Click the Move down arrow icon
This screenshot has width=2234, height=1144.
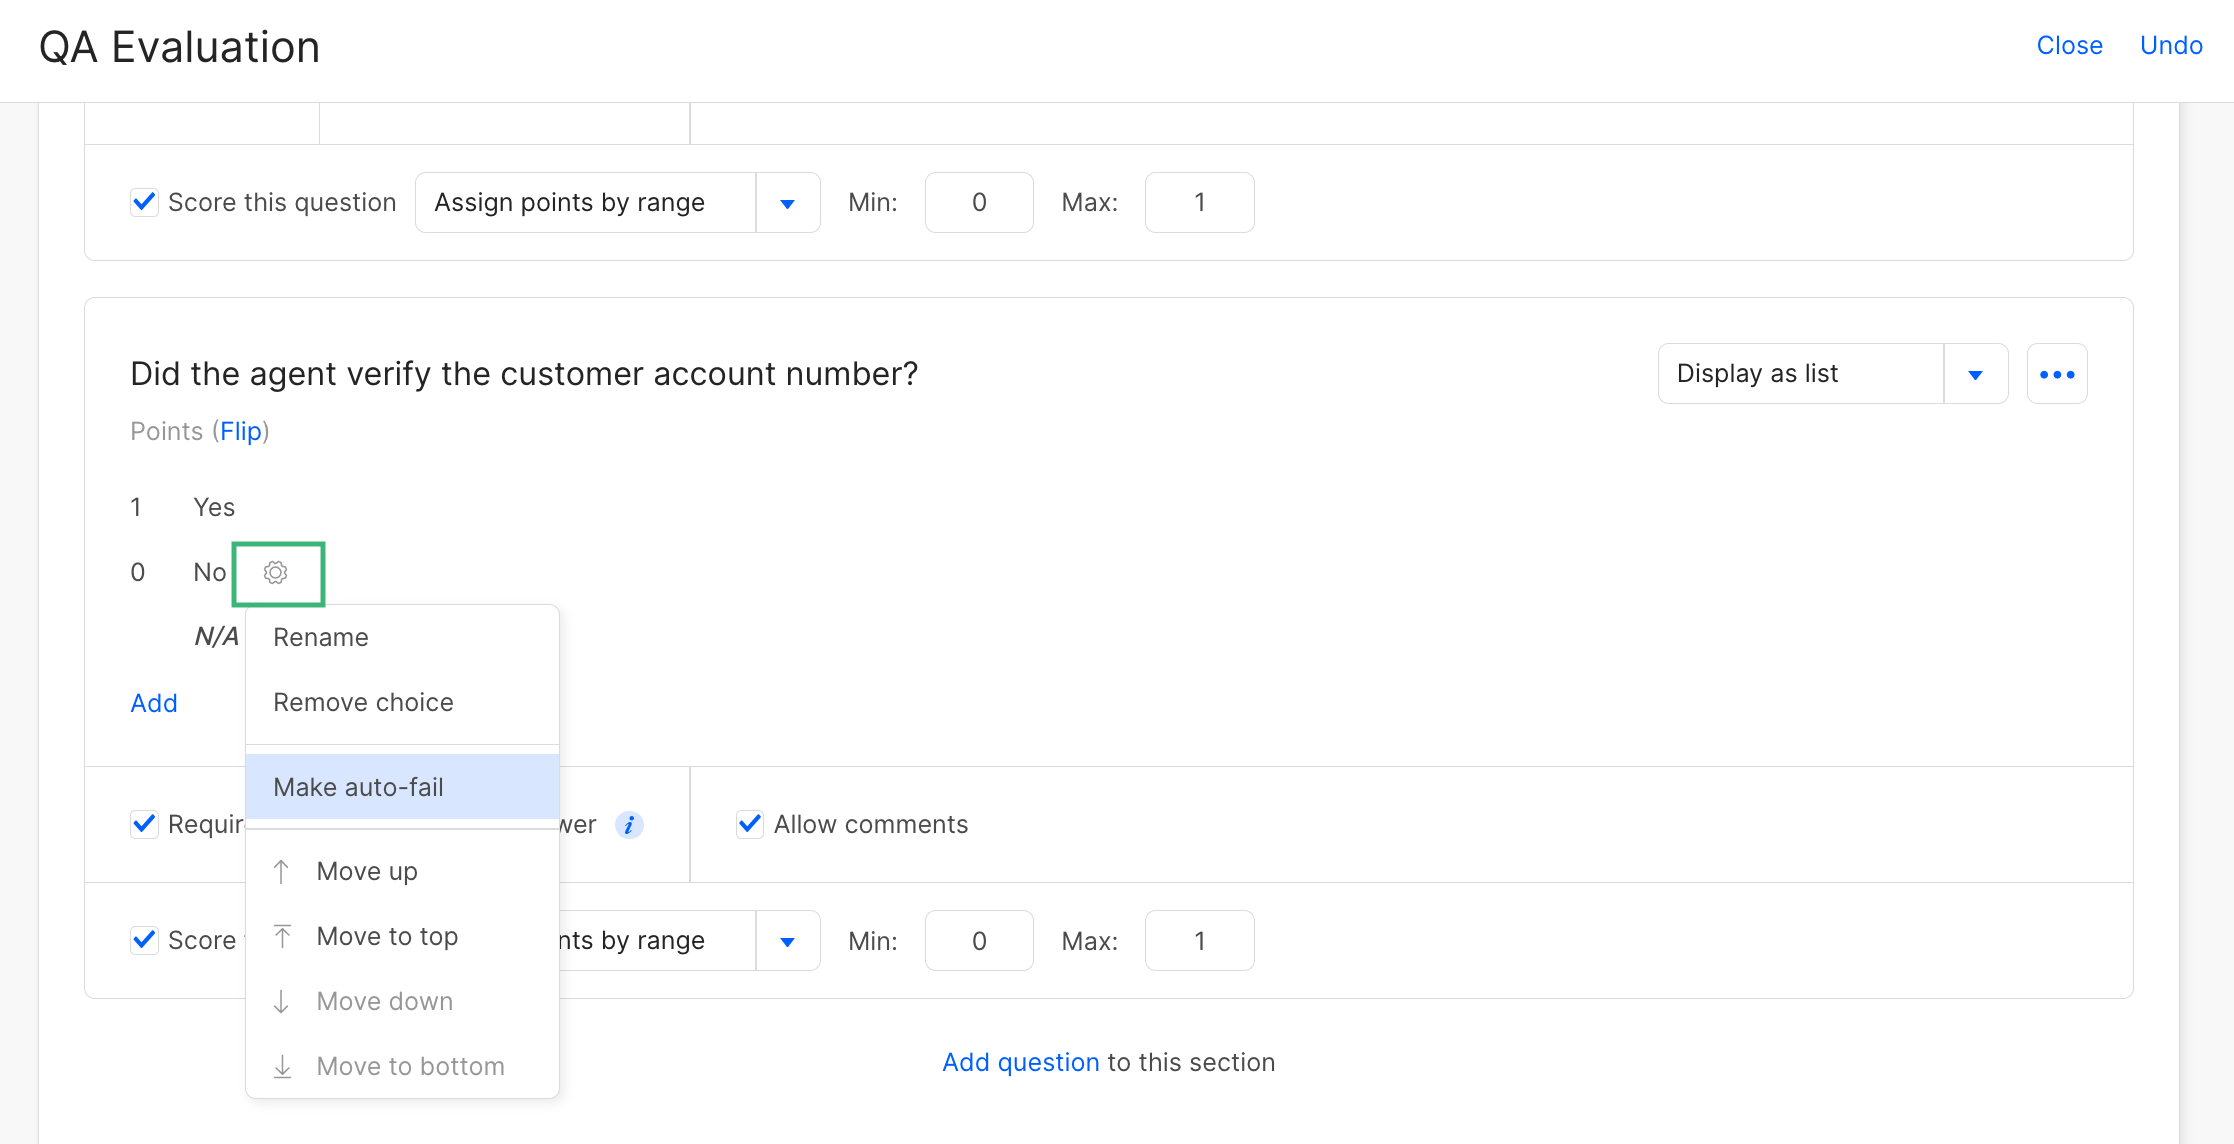(x=282, y=1002)
